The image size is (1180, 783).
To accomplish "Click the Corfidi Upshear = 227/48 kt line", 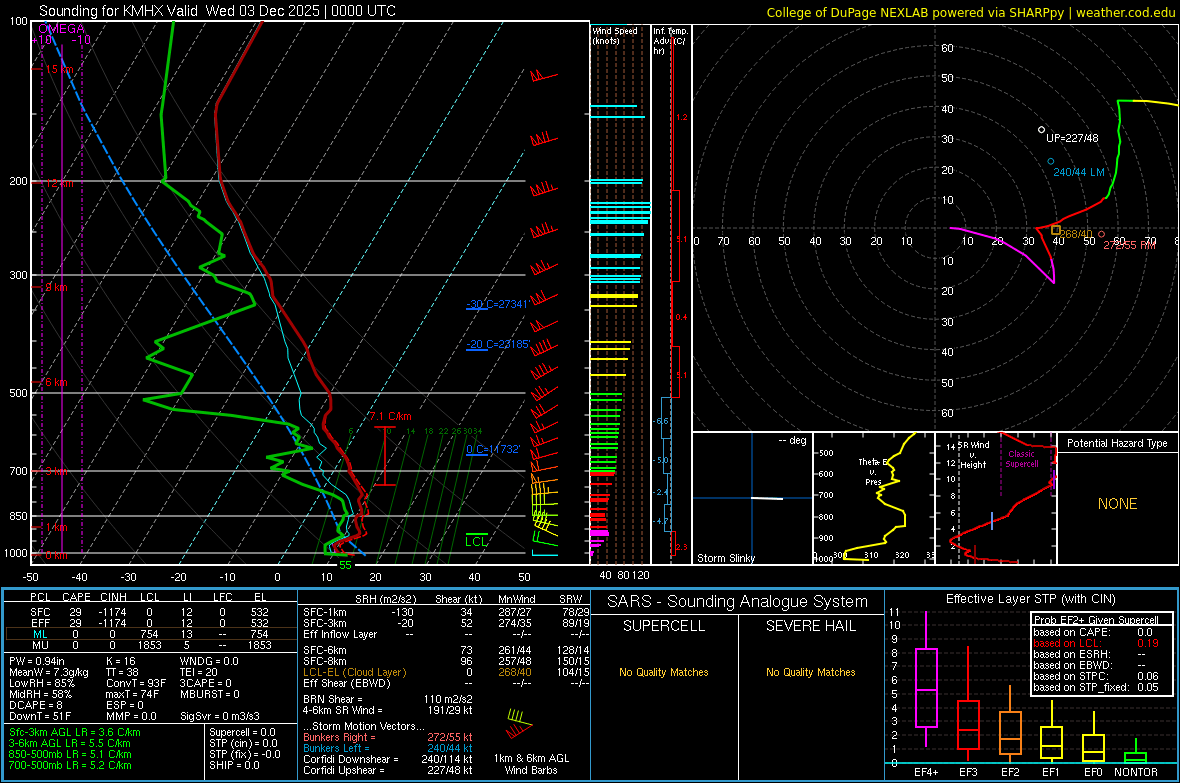I will (x=388, y=769).
